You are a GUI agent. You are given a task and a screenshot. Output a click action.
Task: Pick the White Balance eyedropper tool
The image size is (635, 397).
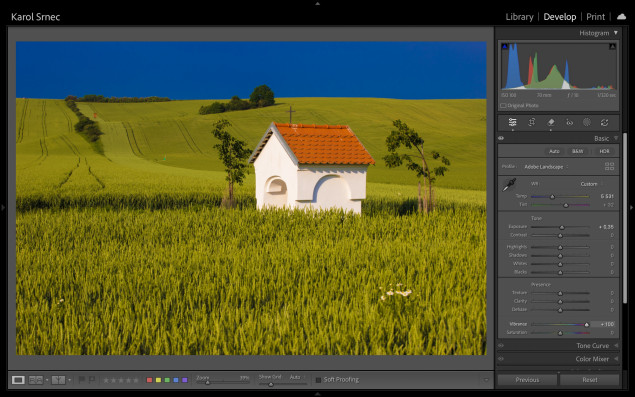(509, 185)
